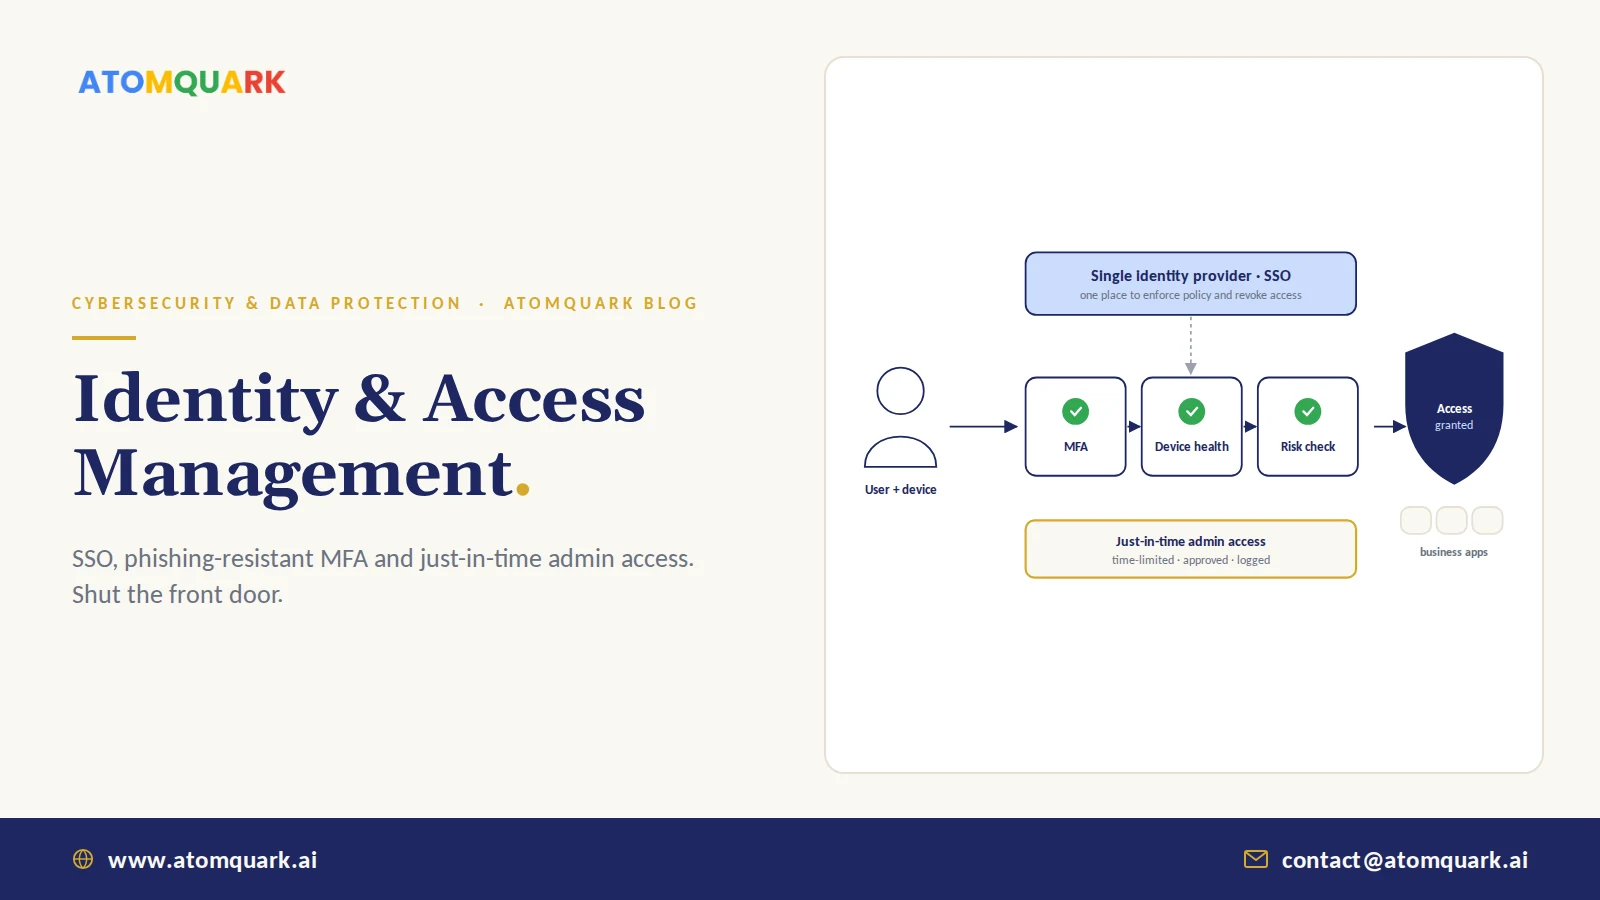Click the 'User + device' label

click(901, 490)
